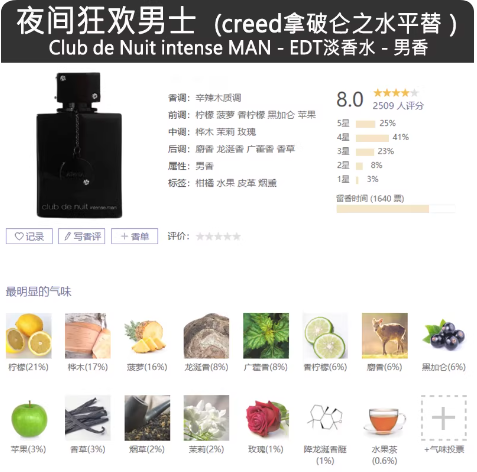Select the green apple (苹果) icon

click(x=29, y=418)
